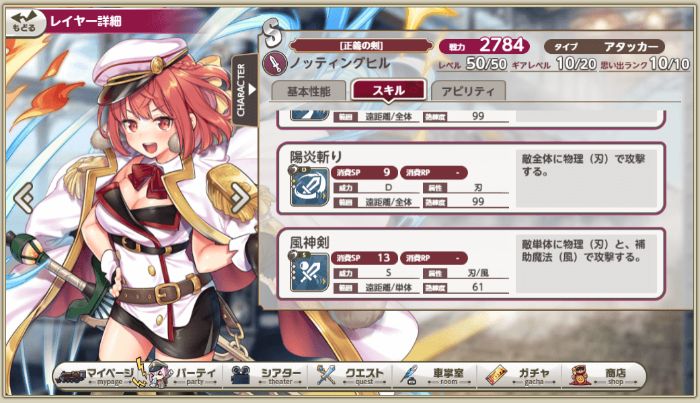Open クエスト quest menu
This screenshot has width=700, height=403.
coord(351,376)
